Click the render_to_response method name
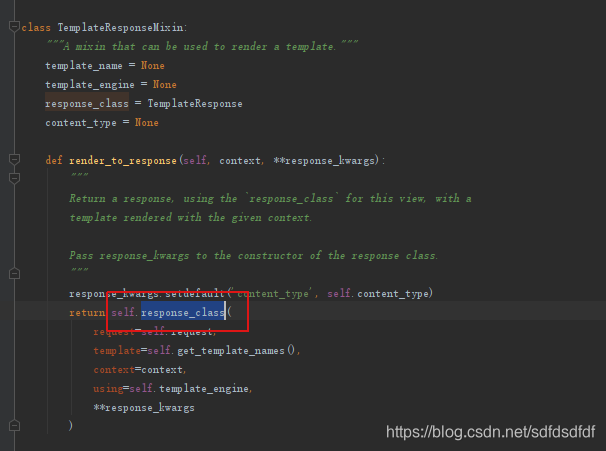Screen dimensions: 606x451 [x=123, y=161]
